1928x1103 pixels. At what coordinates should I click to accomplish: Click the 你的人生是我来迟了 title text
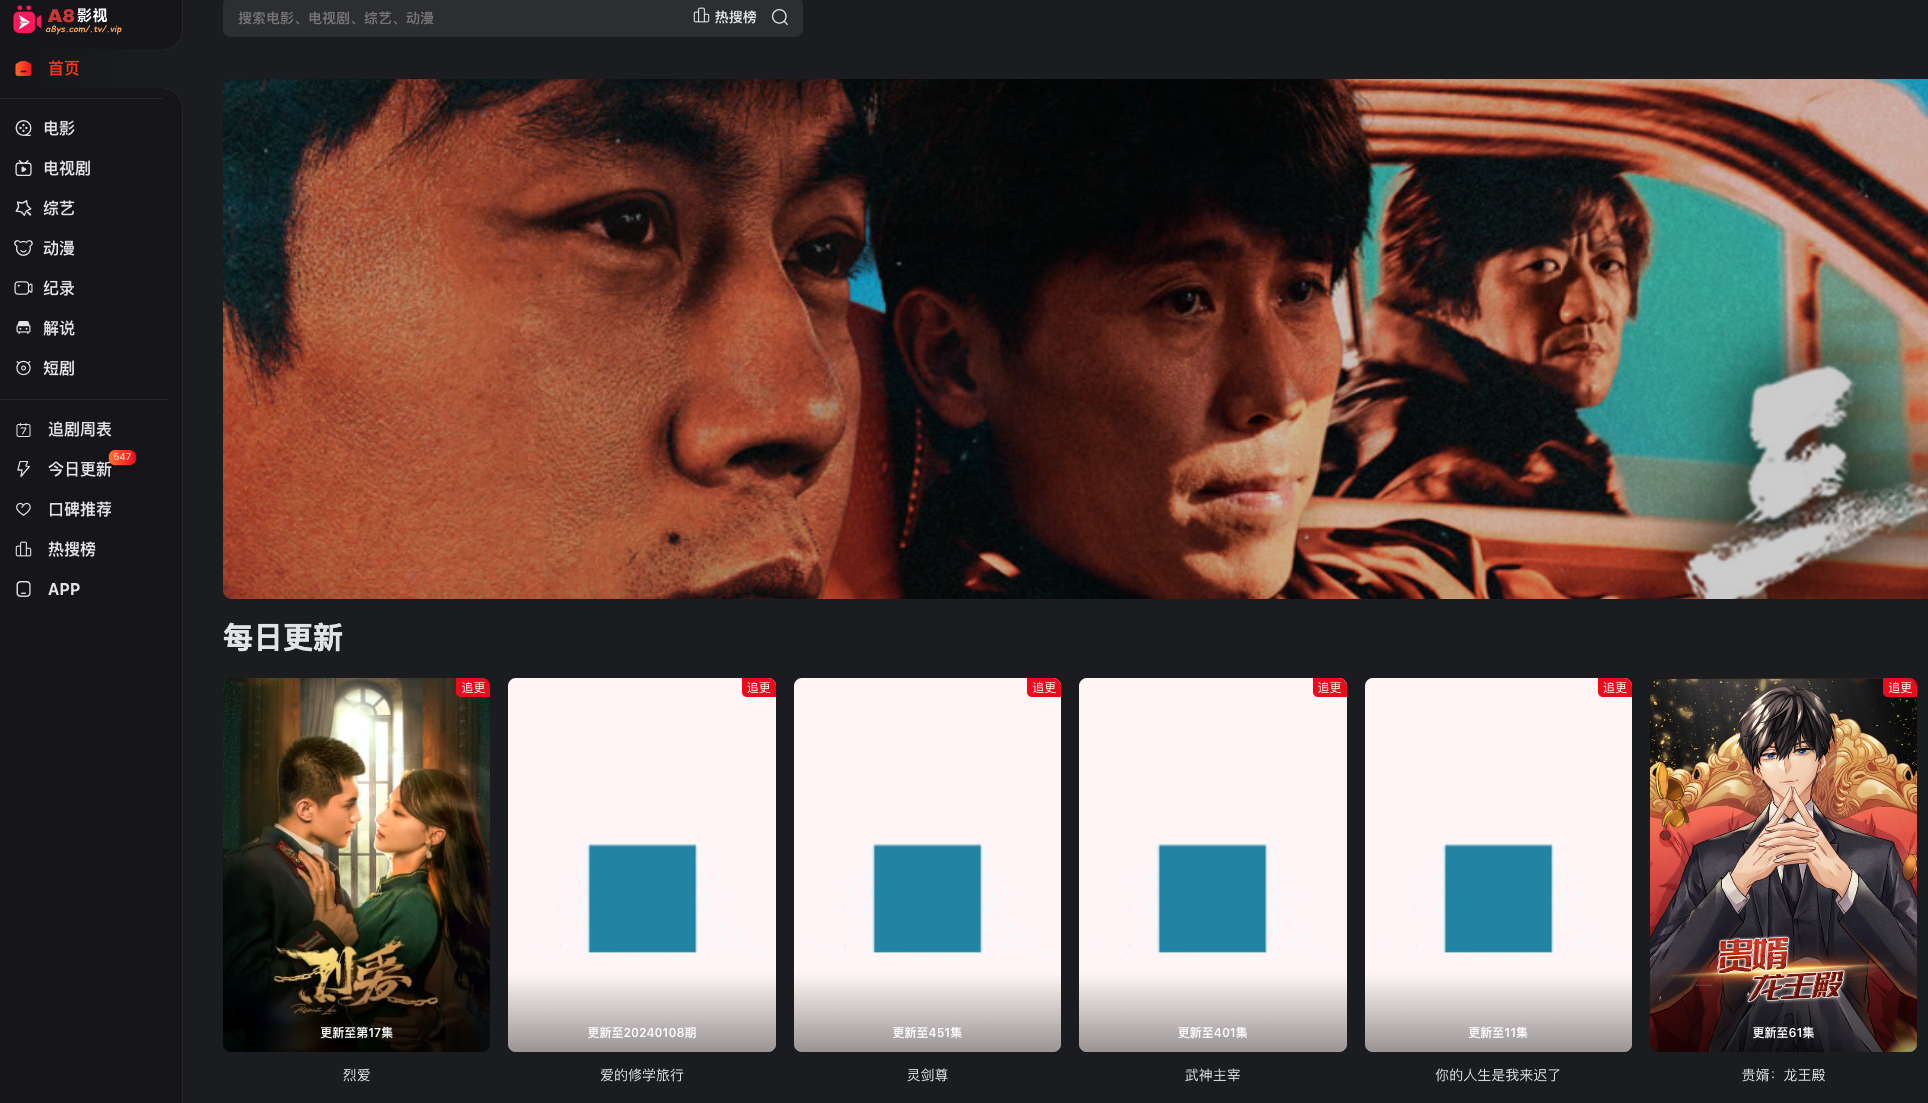pos(1498,1075)
